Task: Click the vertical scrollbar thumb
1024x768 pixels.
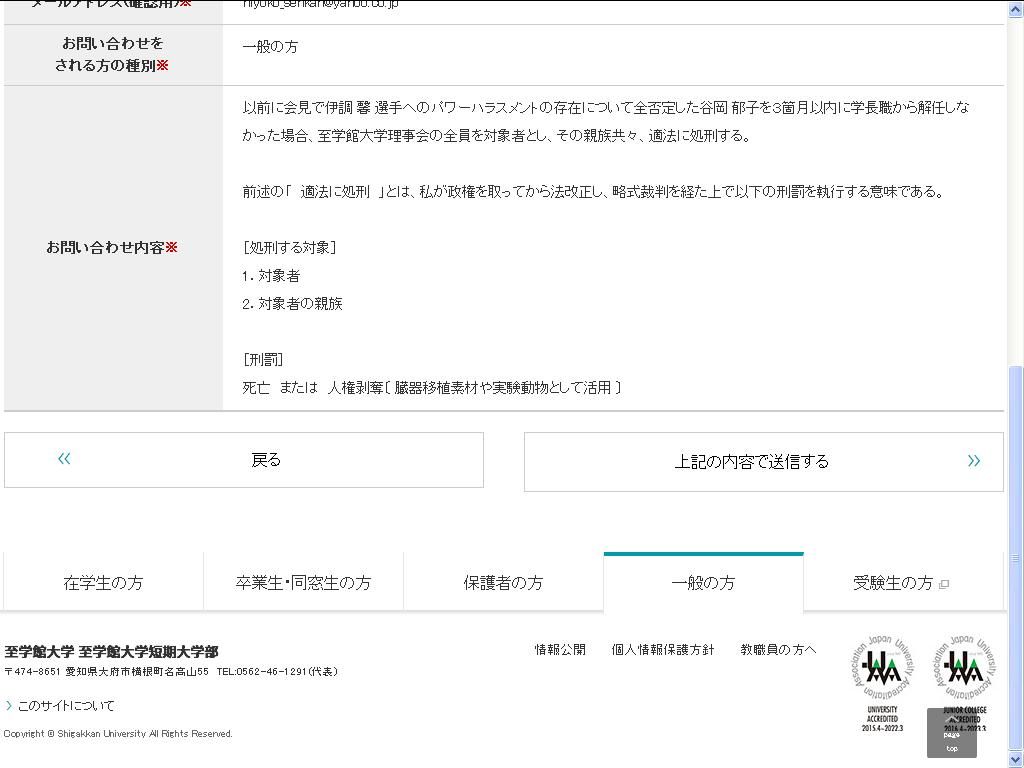Action: coord(1017,558)
